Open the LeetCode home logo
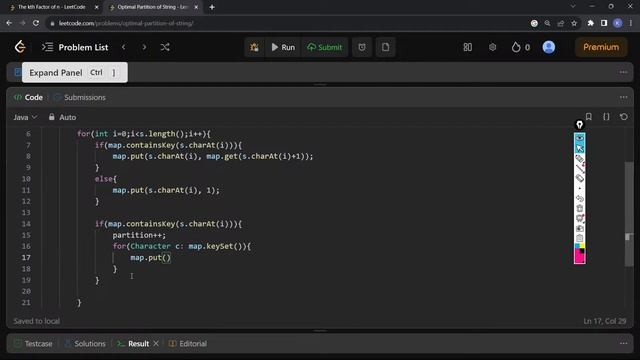The image size is (640, 360). [20, 47]
